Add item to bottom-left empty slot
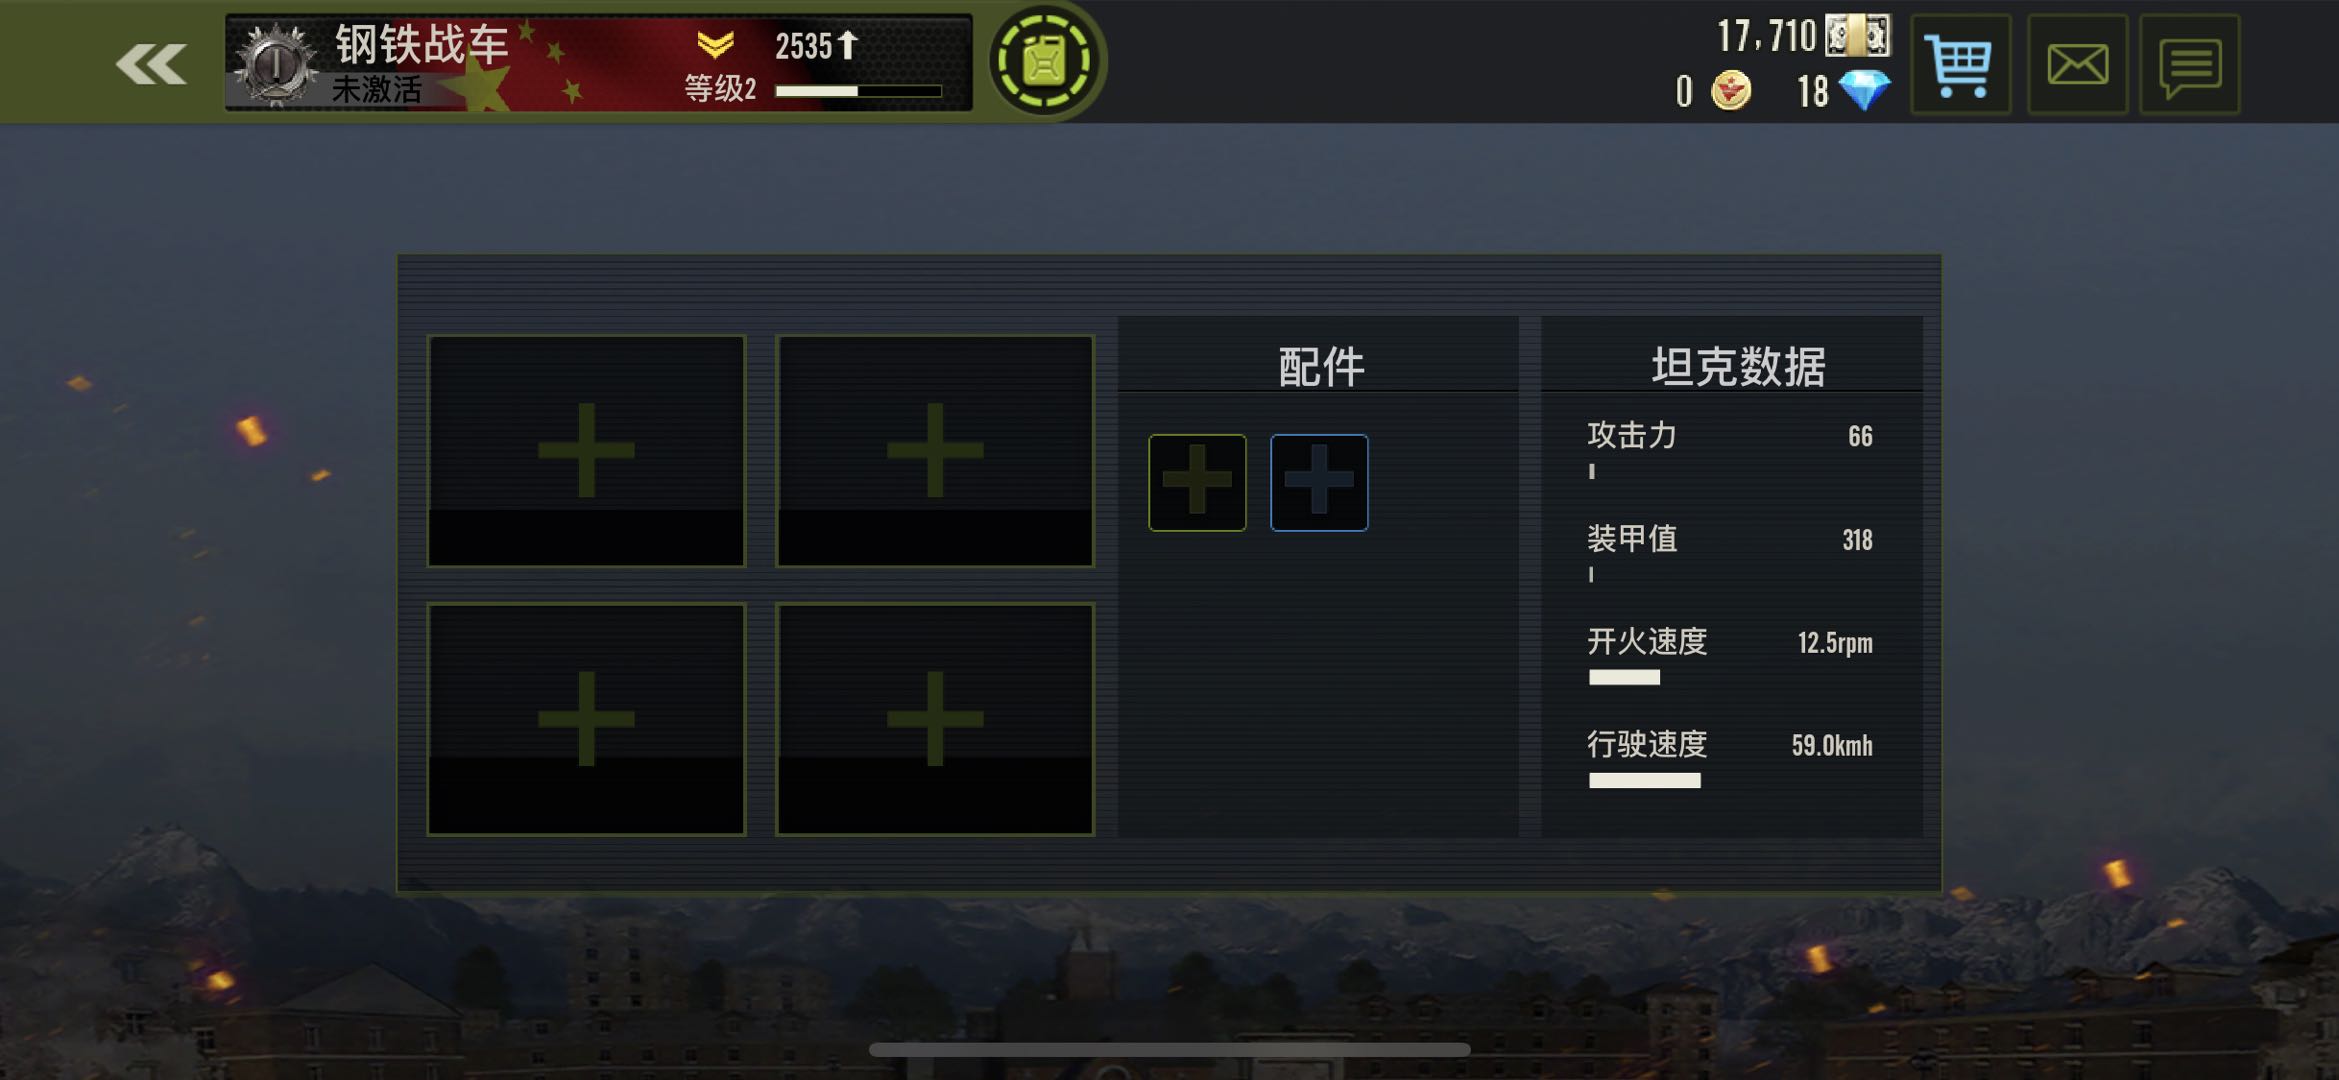2339x1080 pixels. tap(586, 719)
